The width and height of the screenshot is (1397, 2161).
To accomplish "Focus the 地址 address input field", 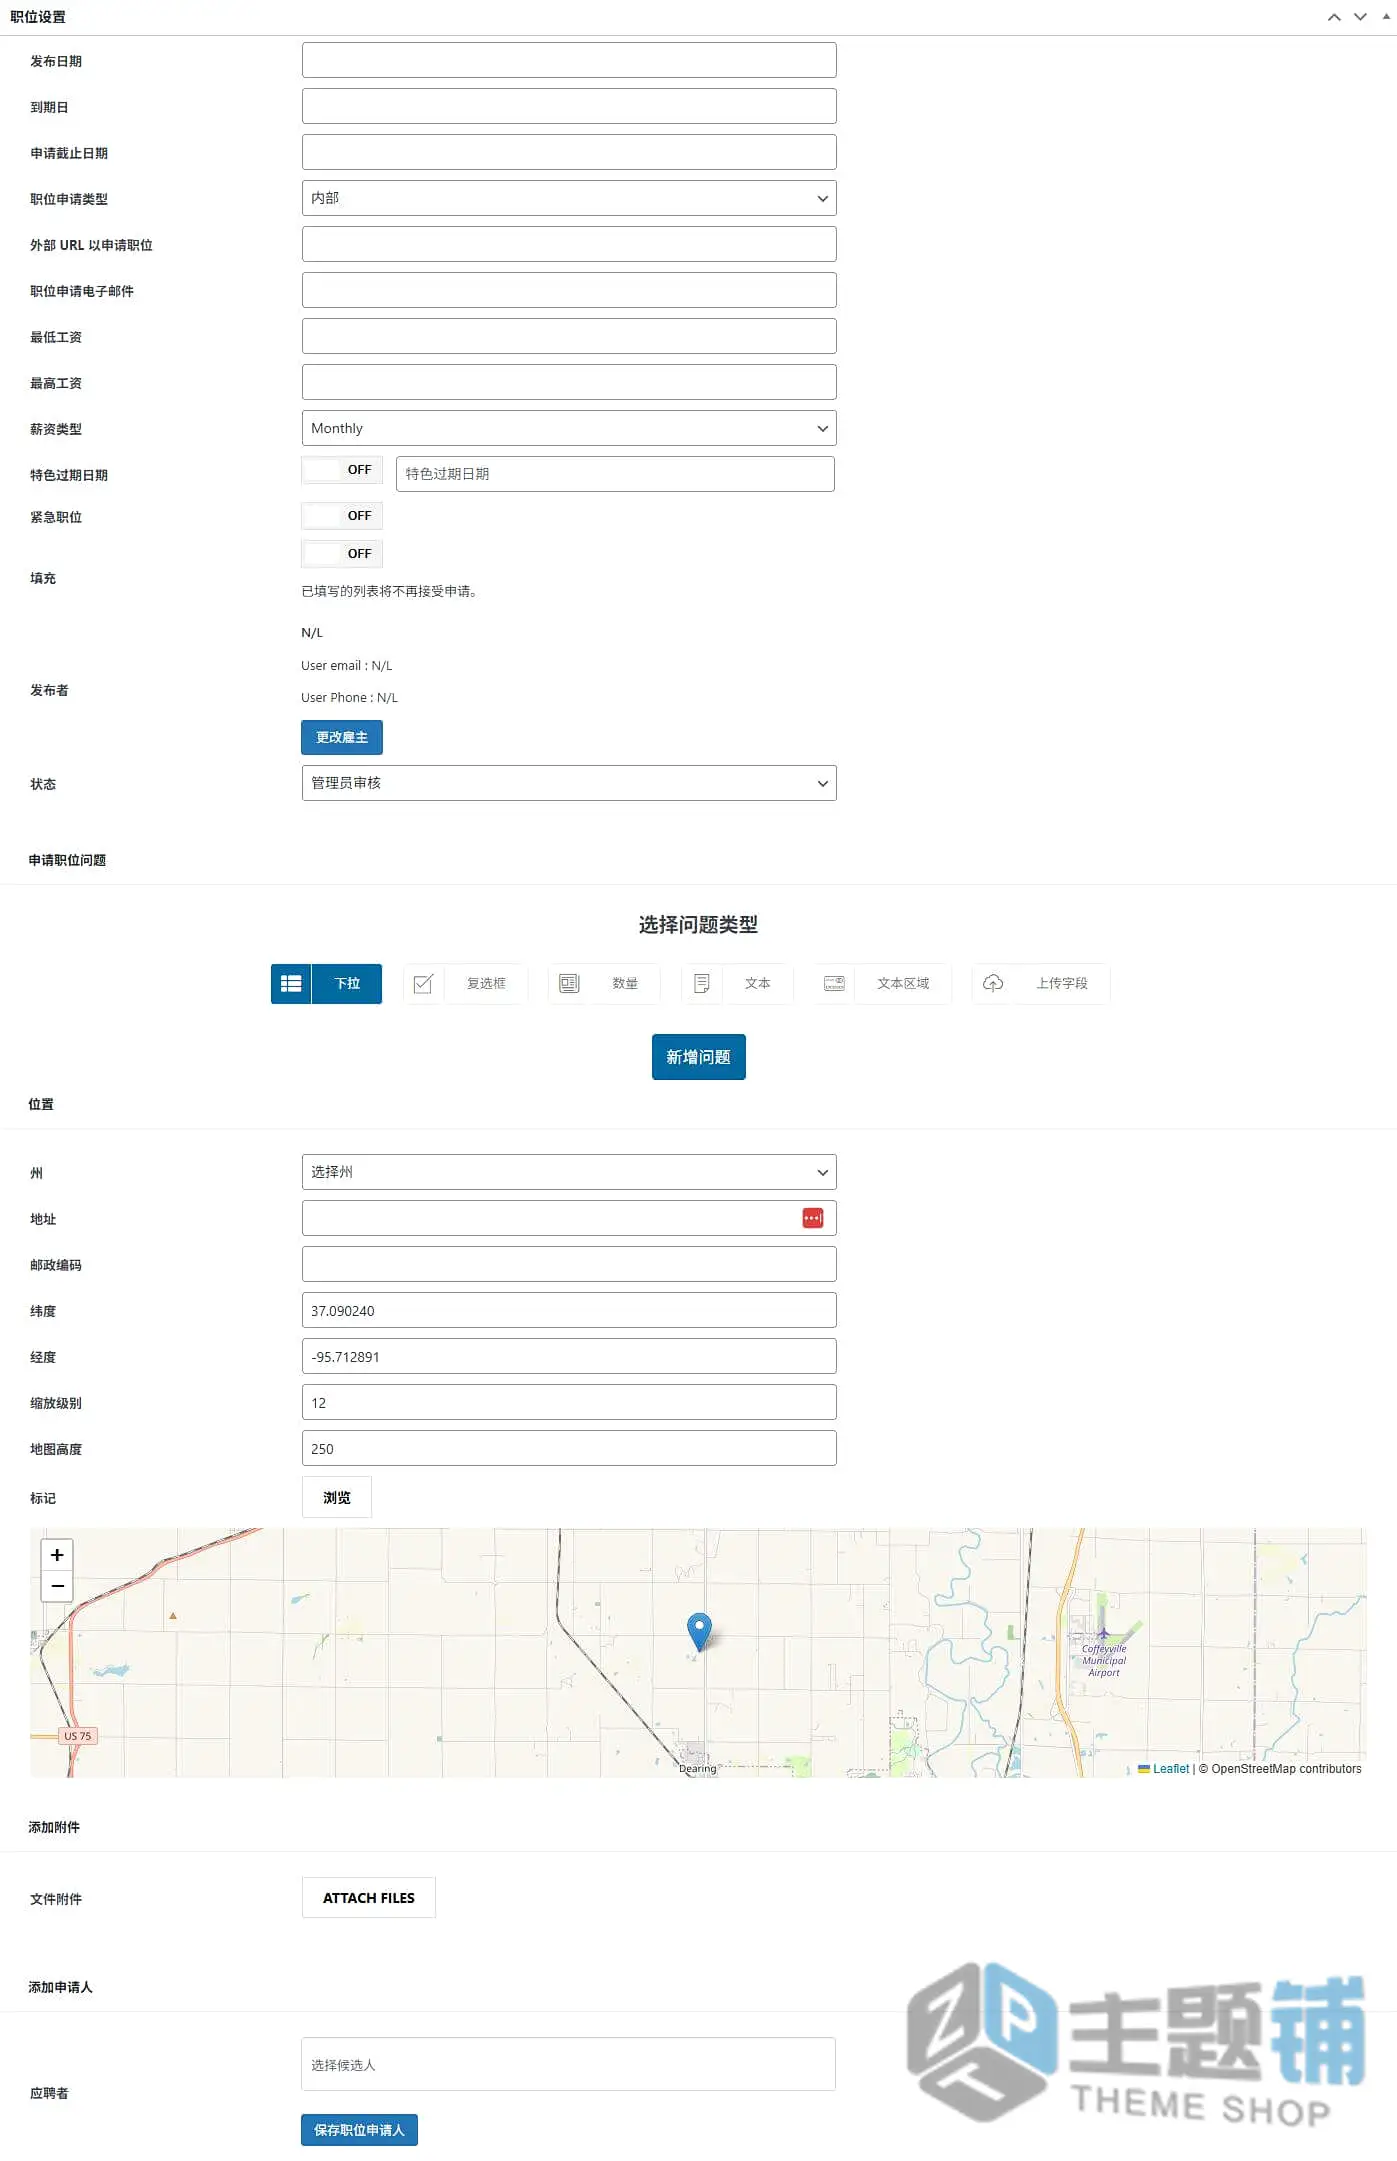I will [569, 1218].
